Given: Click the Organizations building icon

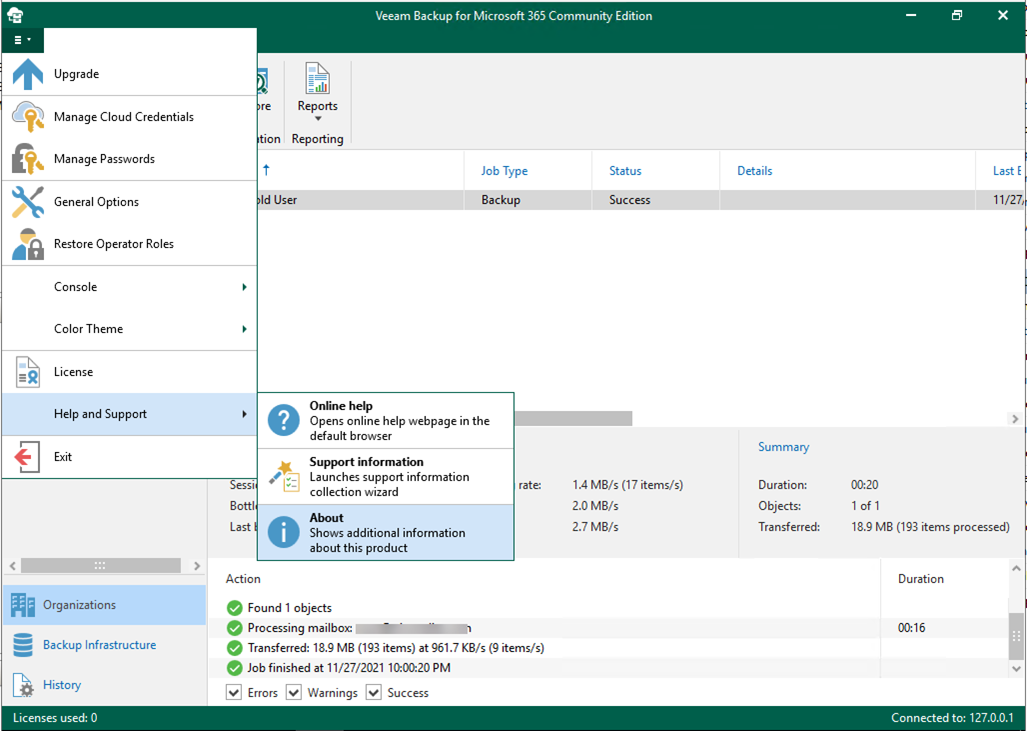Looking at the screenshot, I should pos(23,605).
